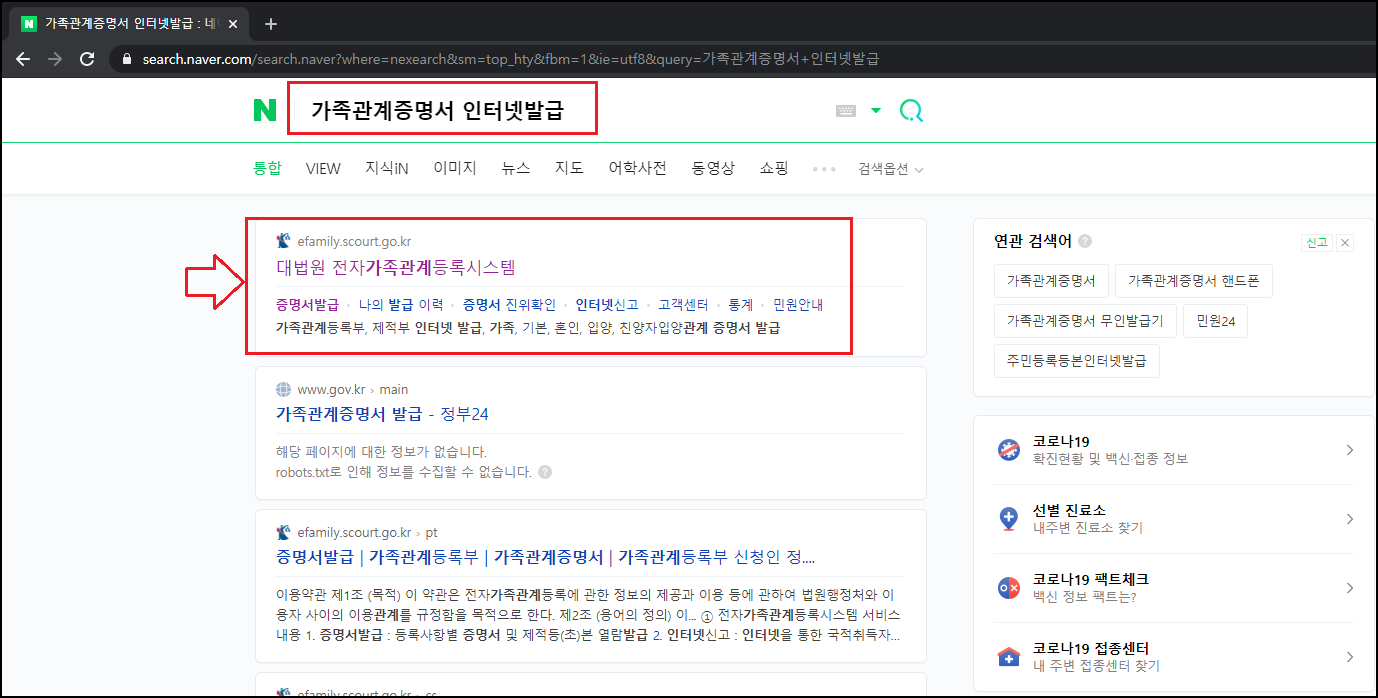
Task: Click chevron on 선별 진료소 row
Action: tap(1349, 519)
